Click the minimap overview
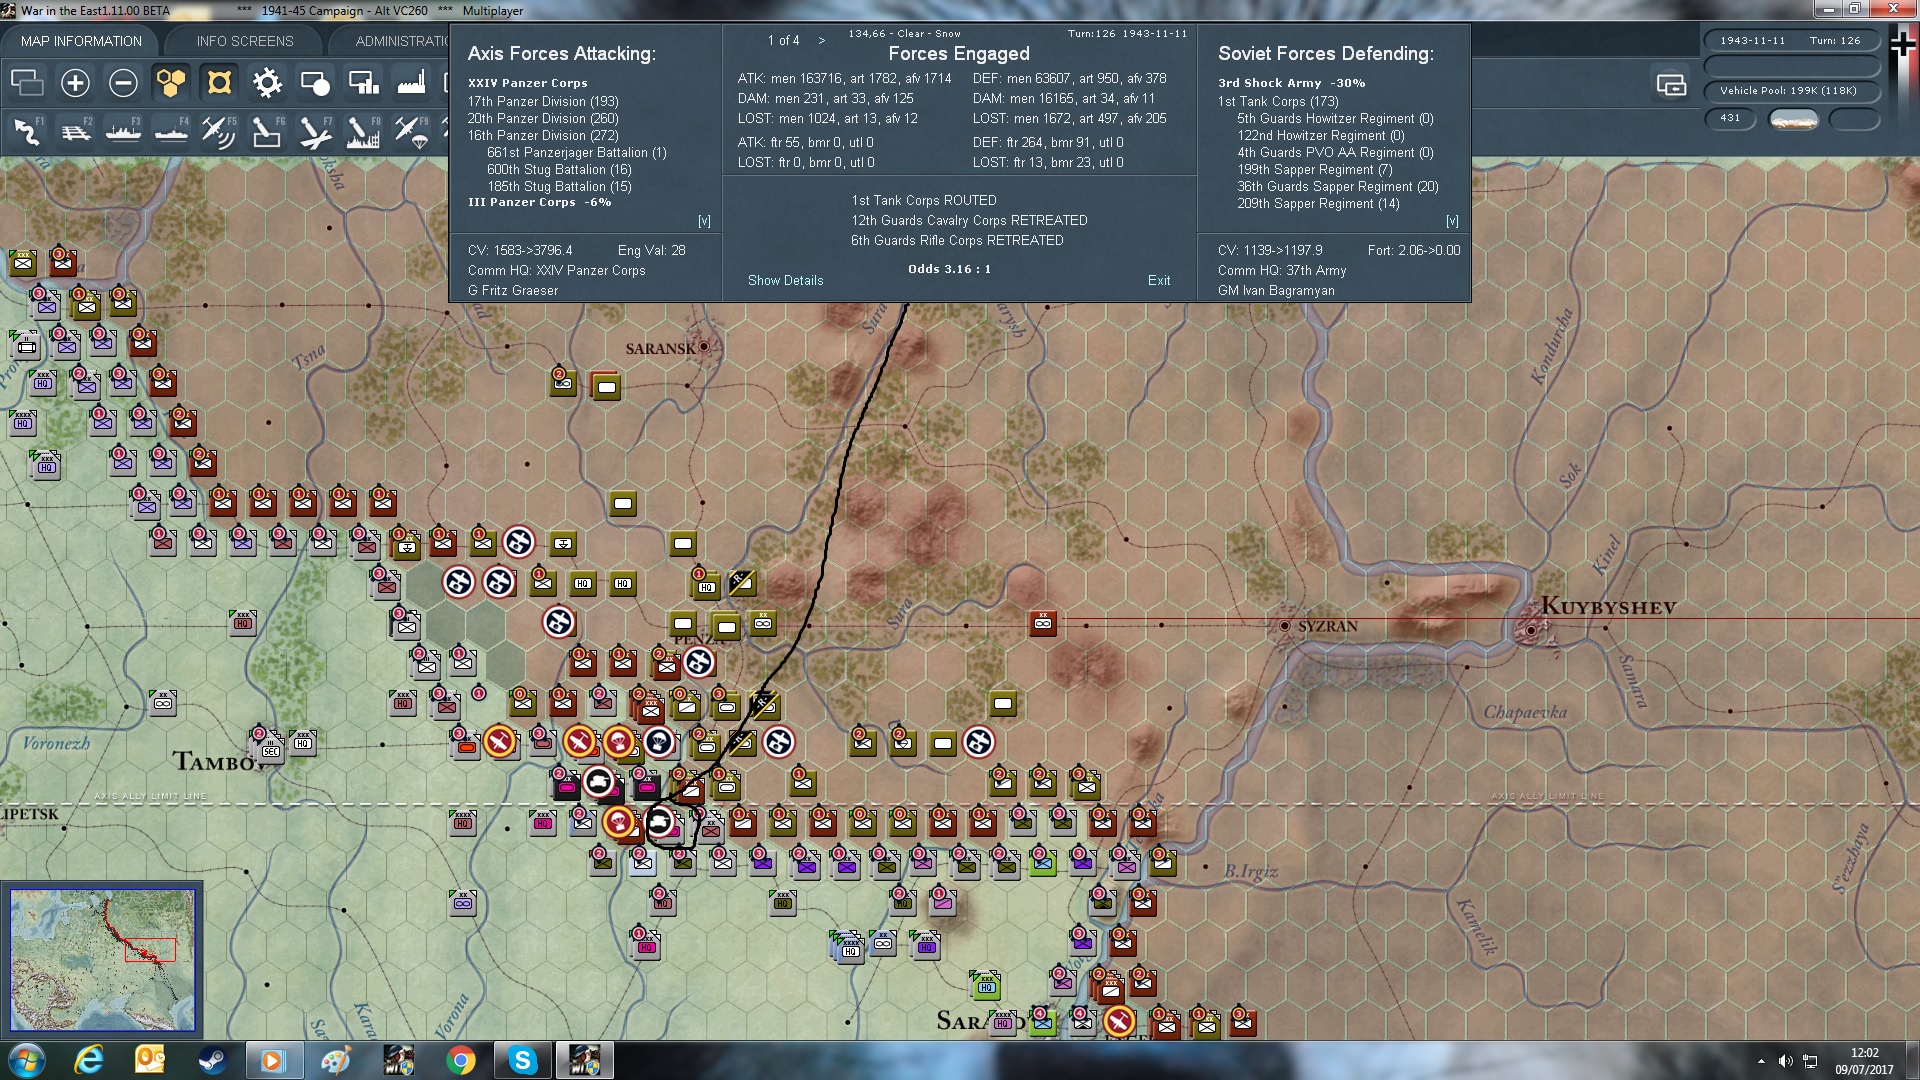This screenshot has width=1920, height=1080. (x=102, y=960)
